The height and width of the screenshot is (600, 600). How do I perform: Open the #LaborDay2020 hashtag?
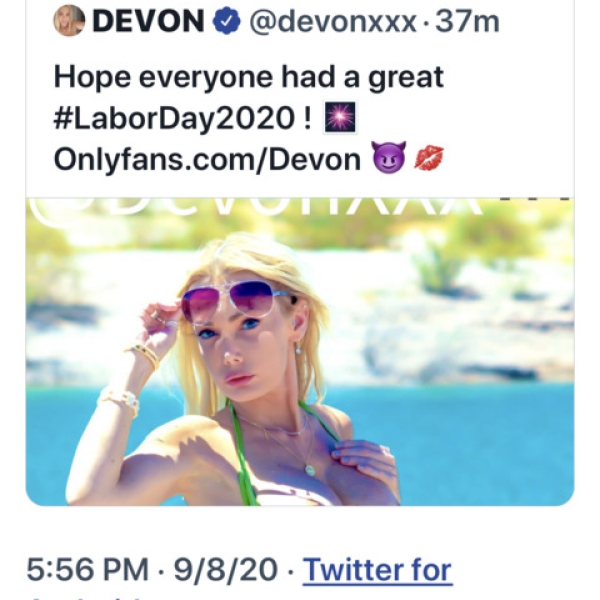click(174, 119)
